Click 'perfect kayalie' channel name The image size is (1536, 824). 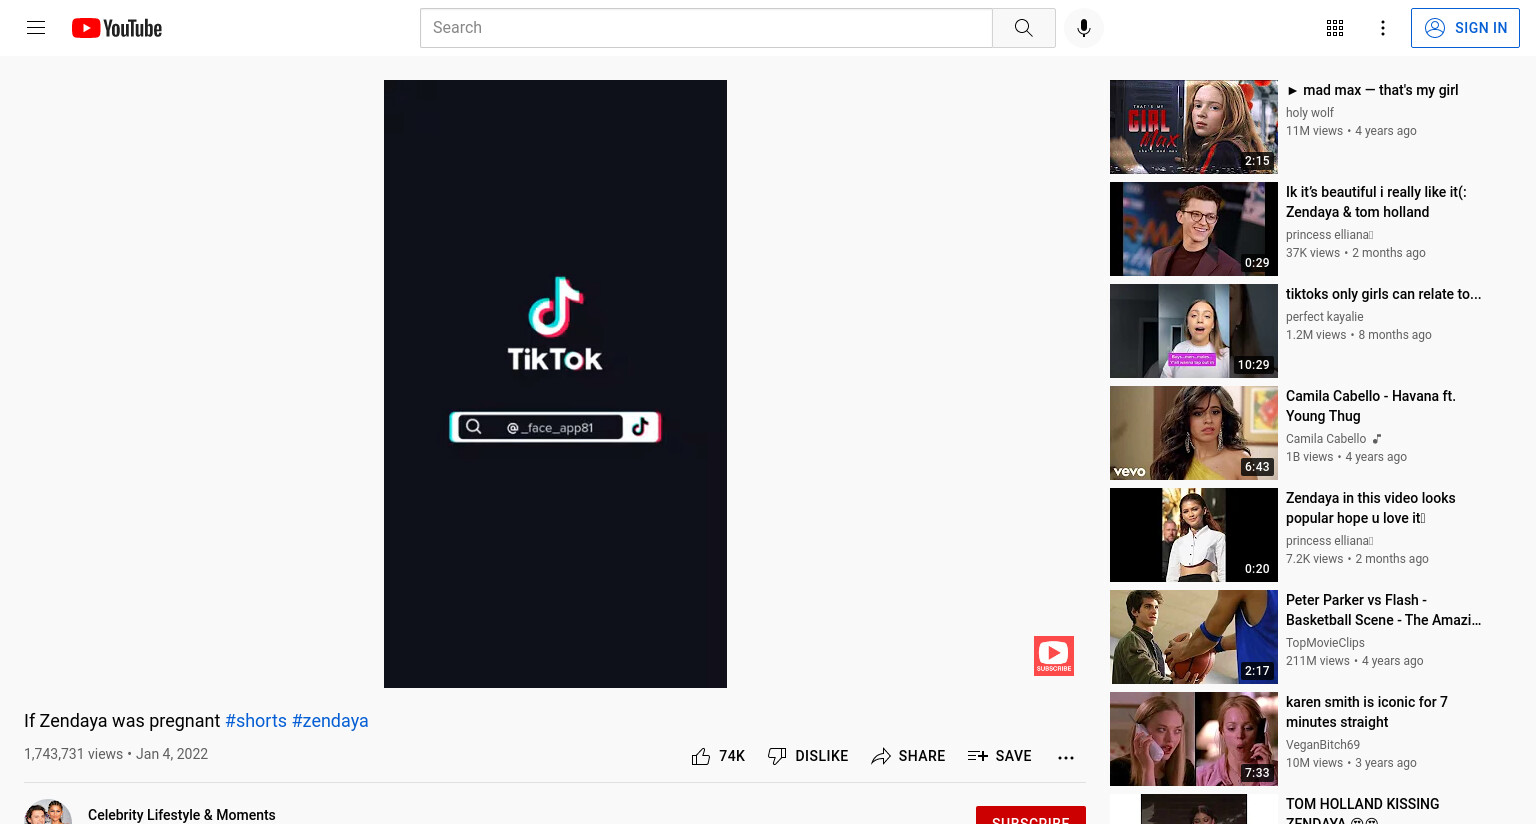1325,317
